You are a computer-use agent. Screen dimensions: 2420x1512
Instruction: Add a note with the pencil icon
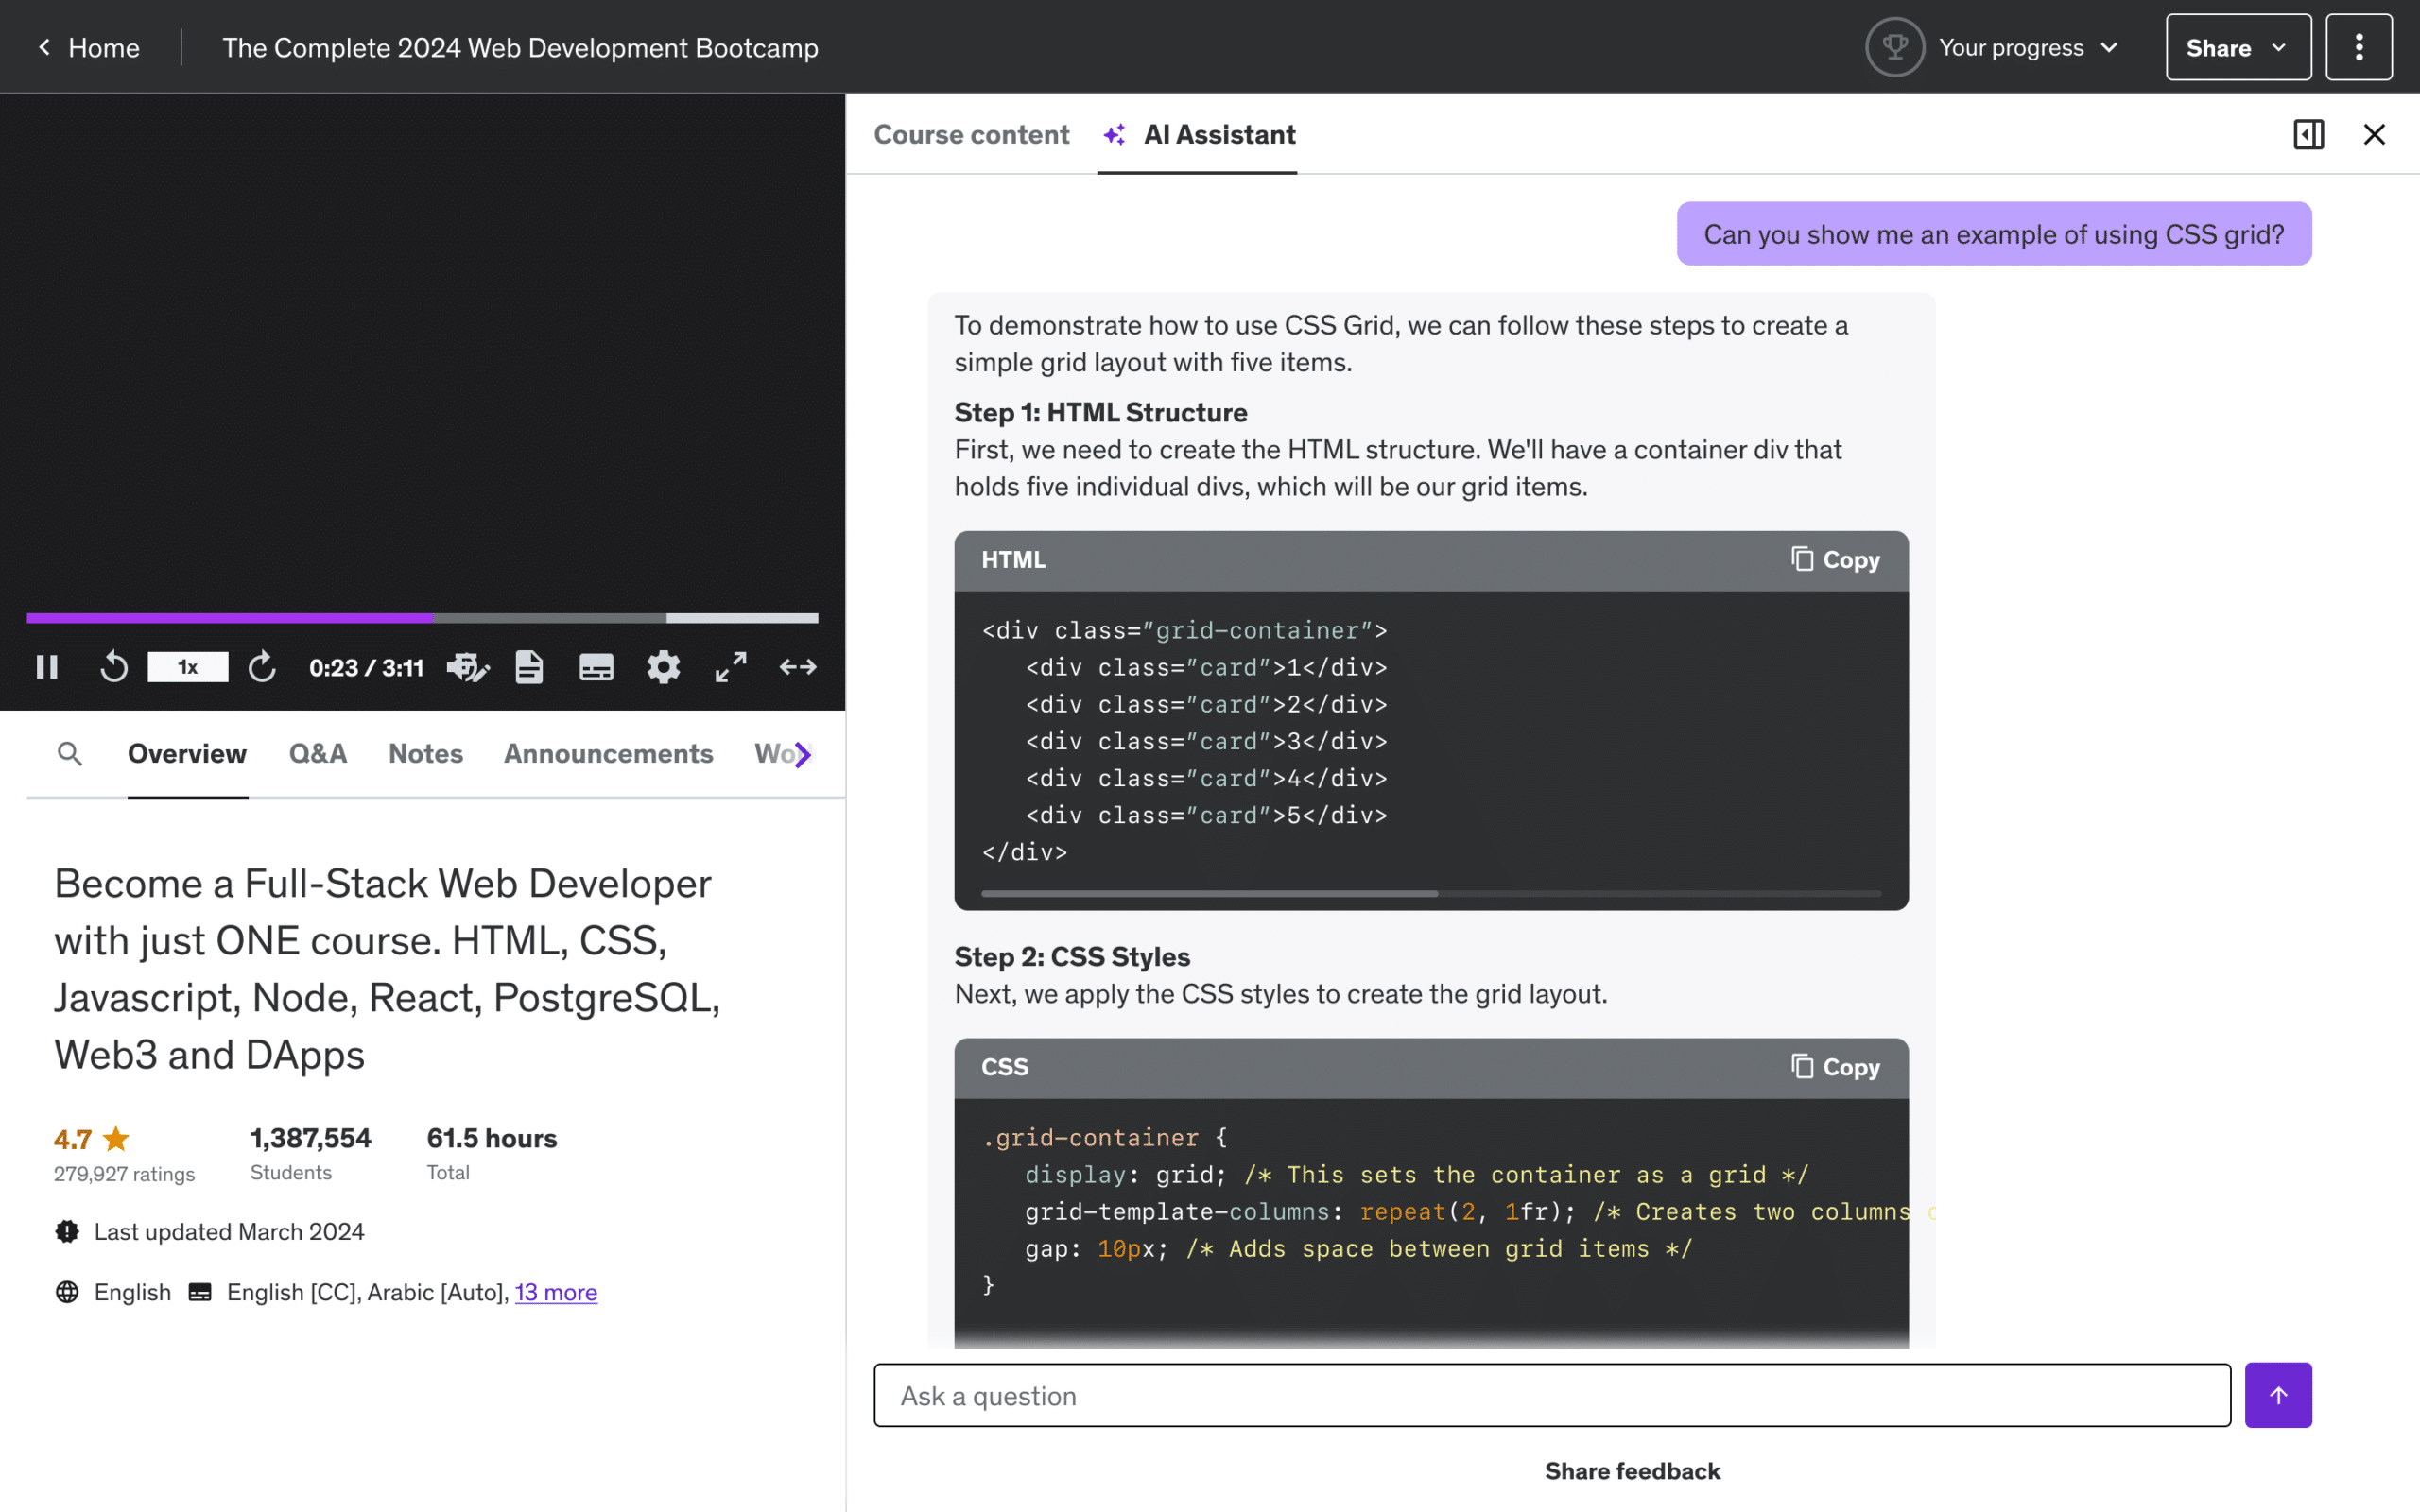(x=468, y=667)
